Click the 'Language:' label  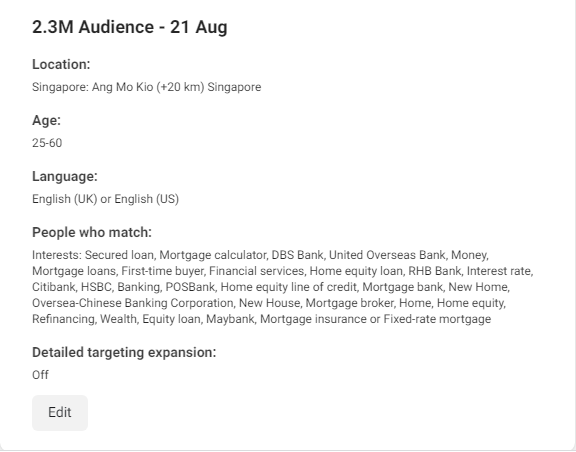pyautogui.click(x=65, y=176)
